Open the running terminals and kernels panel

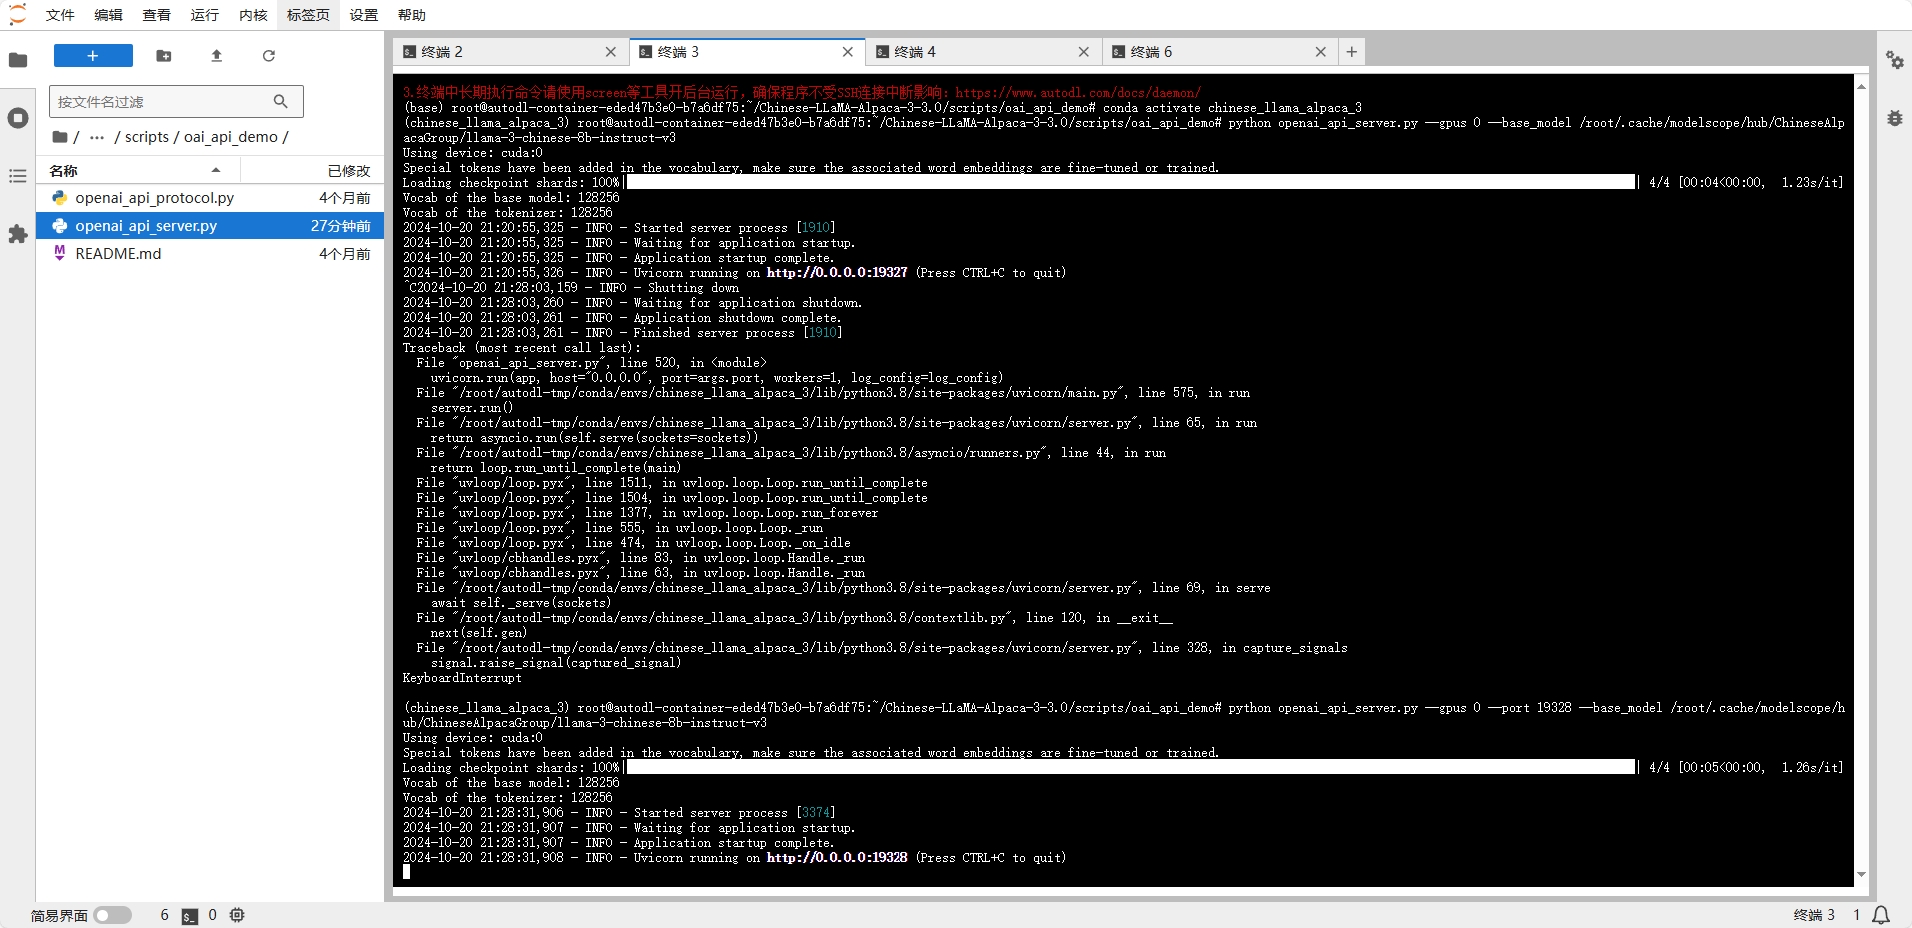coord(18,118)
